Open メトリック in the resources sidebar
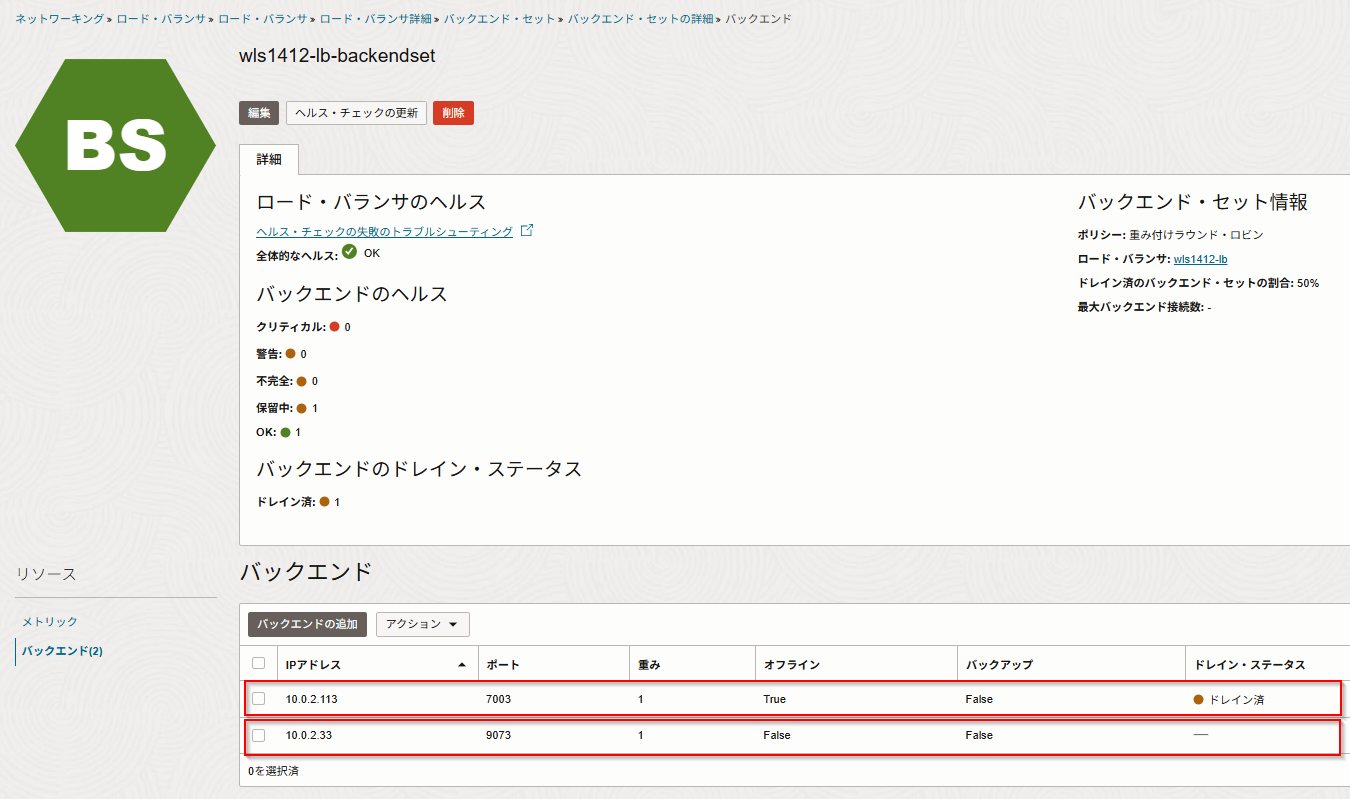 [x=50, y=622]
